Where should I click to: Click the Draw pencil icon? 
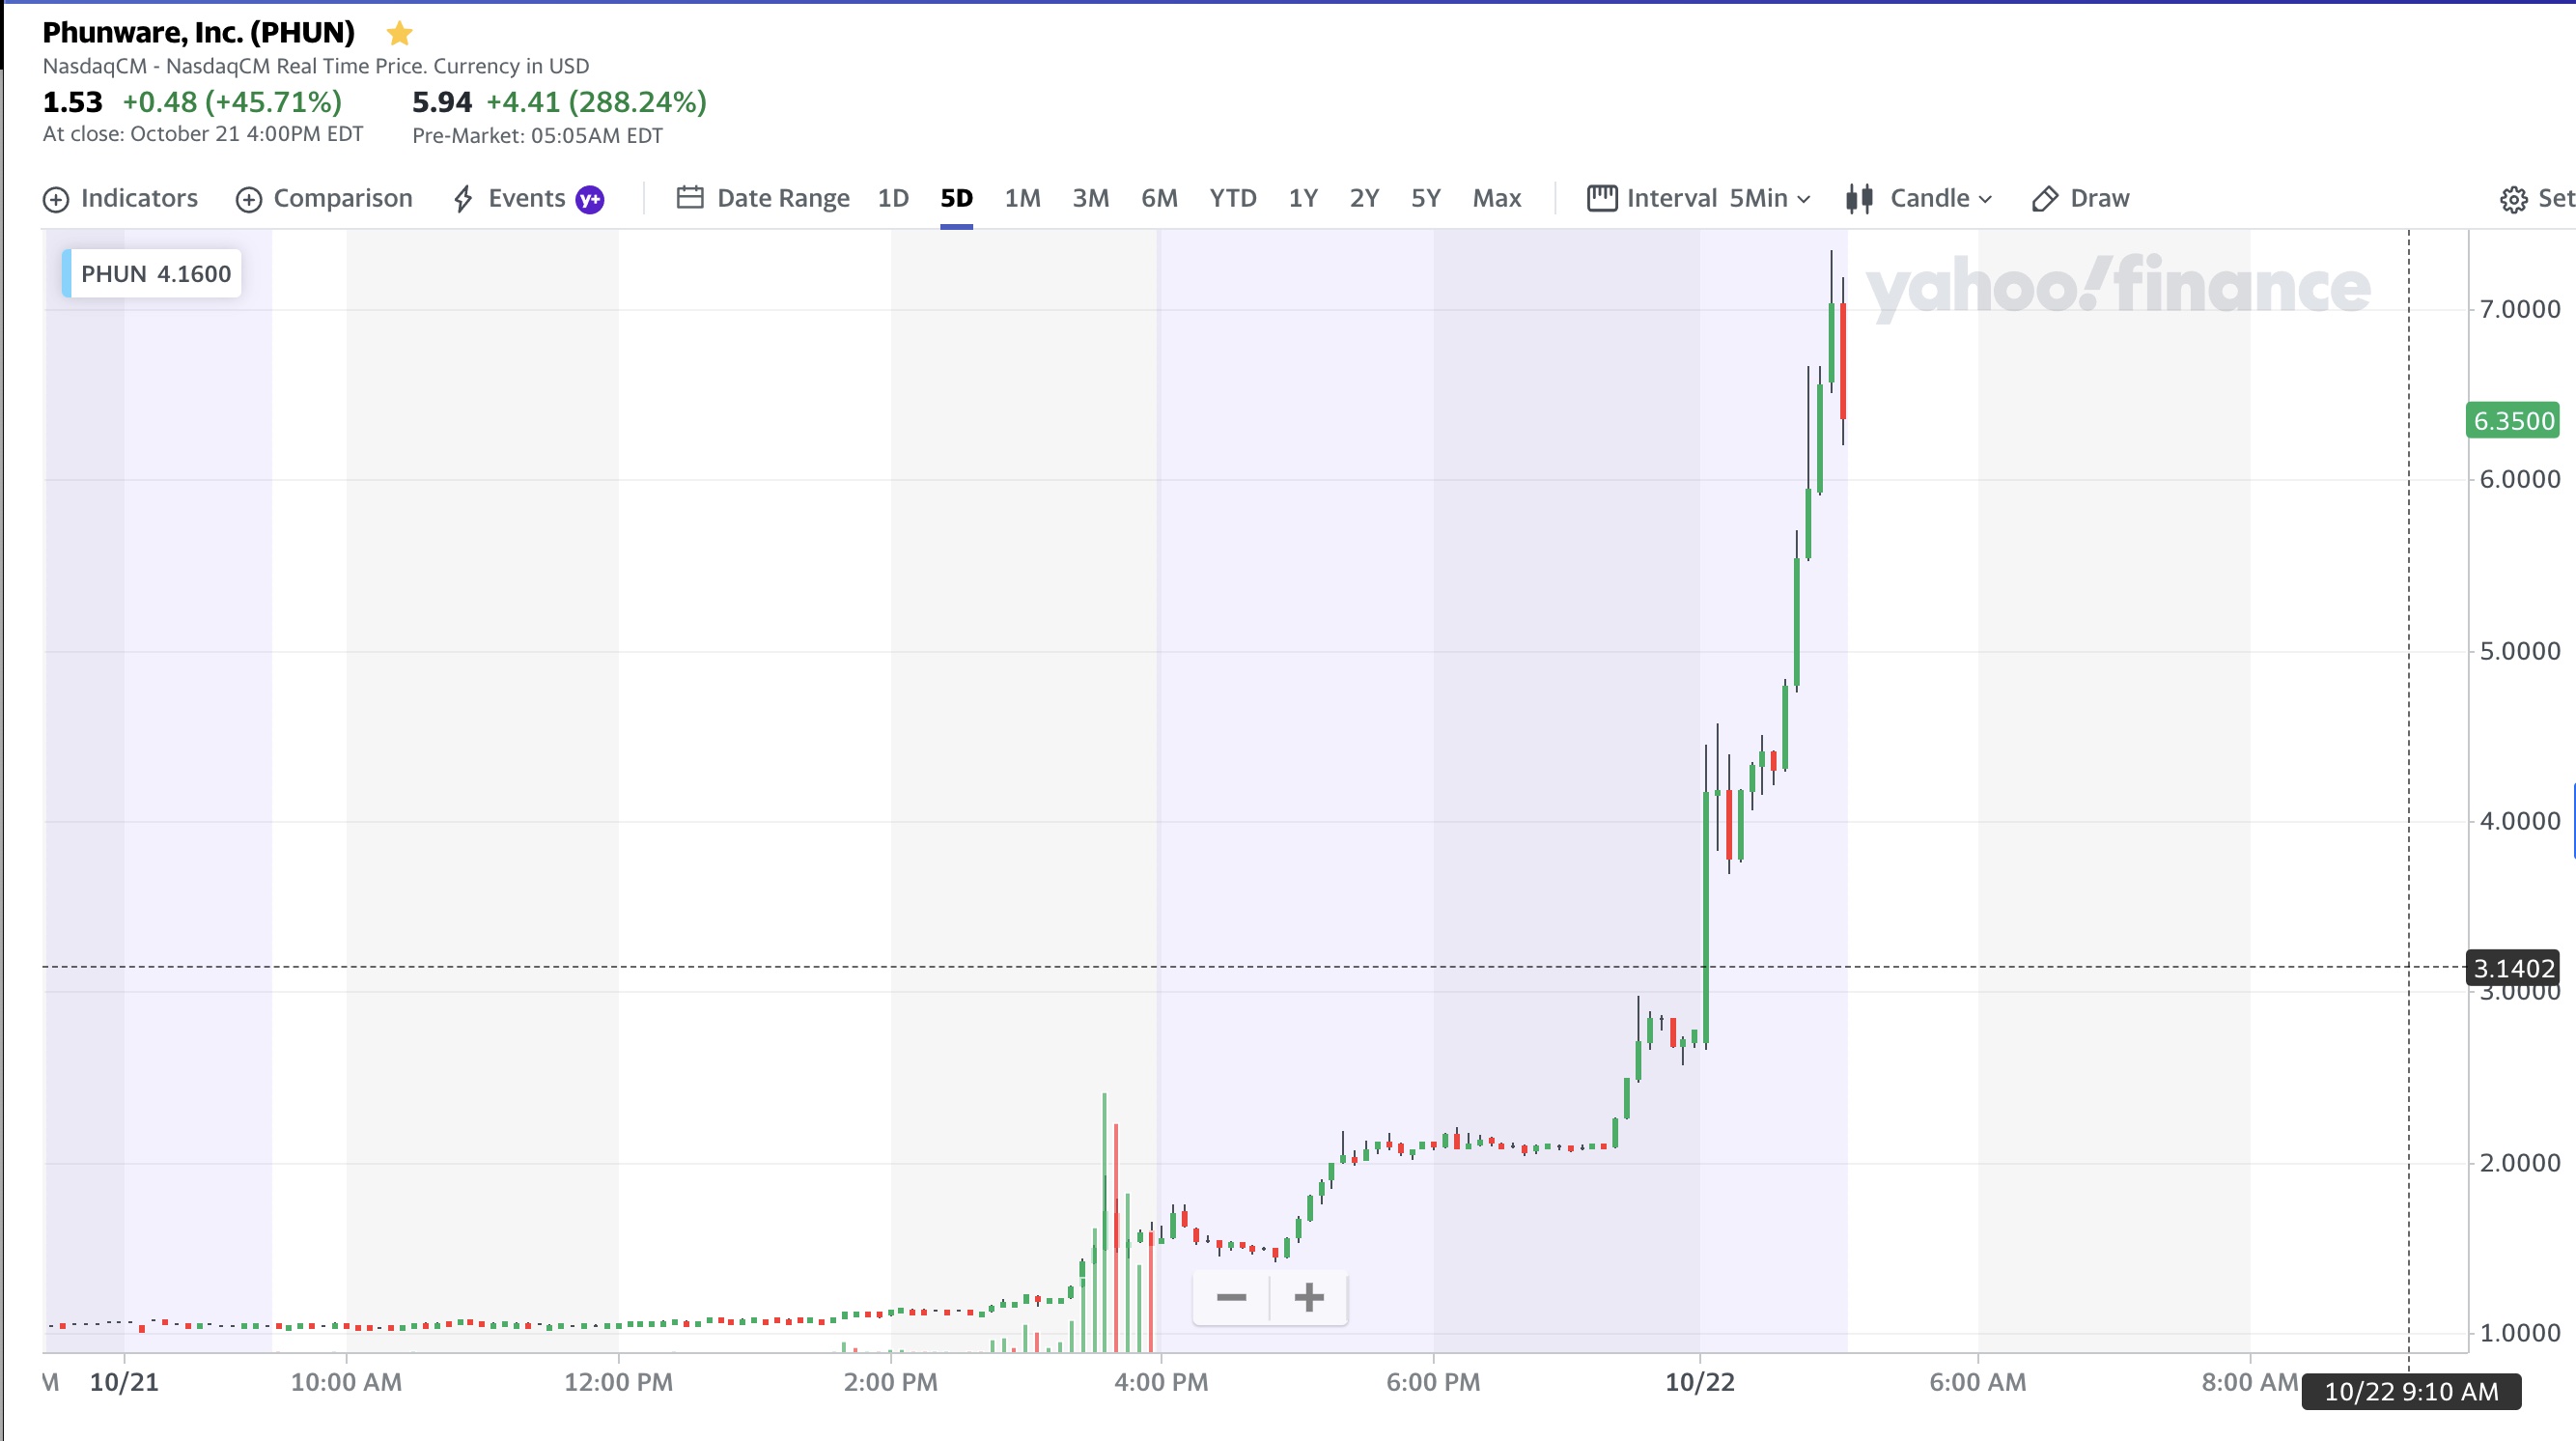(x=2045, y=198)
